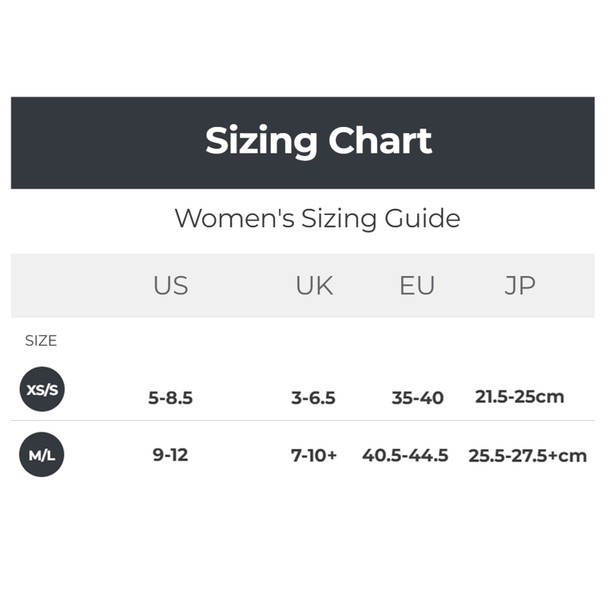Viewport: 608px width, 608px height.
Task: Click the Women's Sizing Guide subtitle
Action: point(318,218)
